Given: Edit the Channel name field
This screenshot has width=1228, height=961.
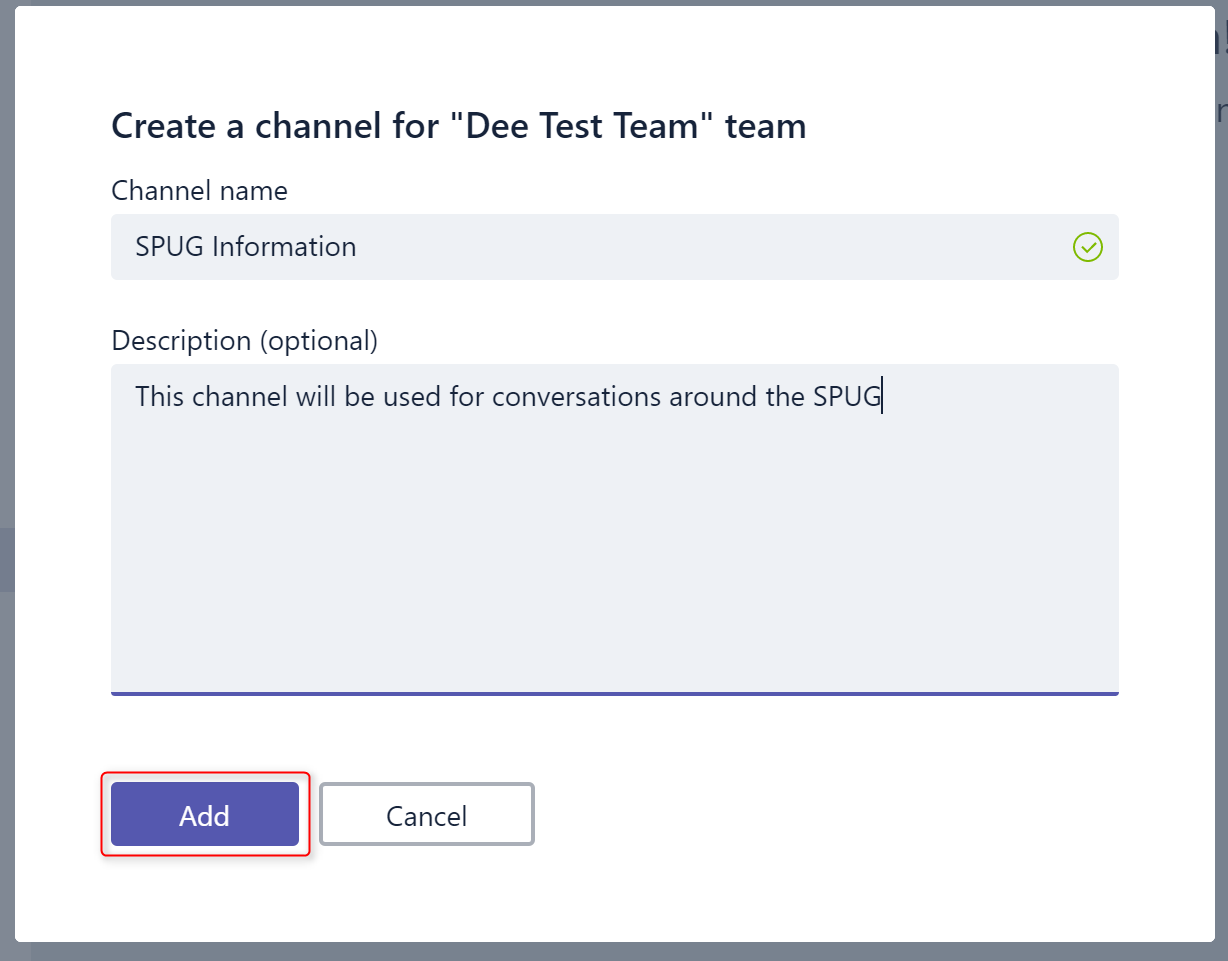Looking at the screenshot, I should [615, 247].
